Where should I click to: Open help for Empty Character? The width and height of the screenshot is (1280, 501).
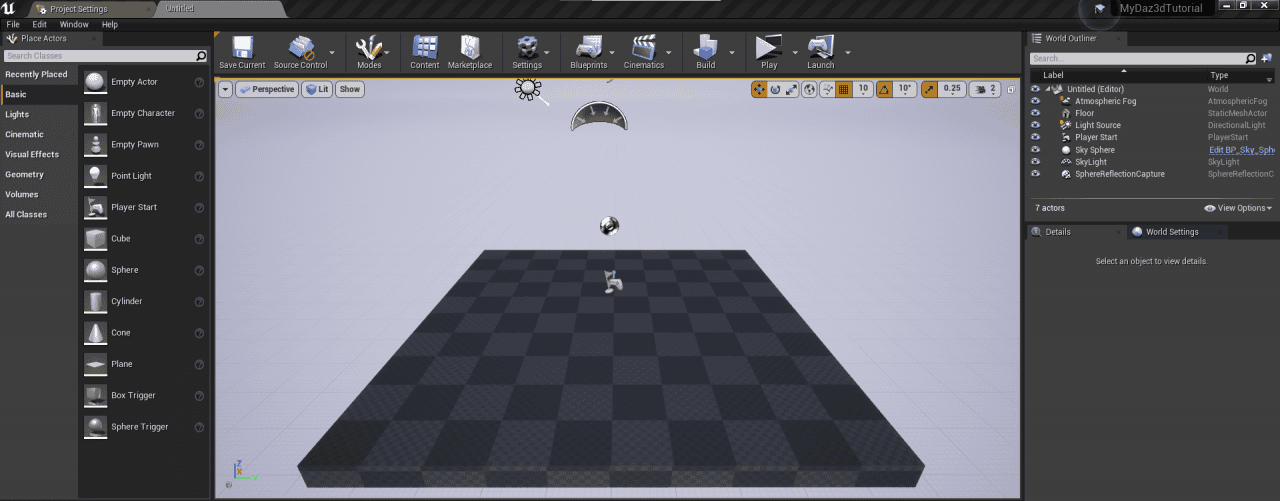coord(199,114)
